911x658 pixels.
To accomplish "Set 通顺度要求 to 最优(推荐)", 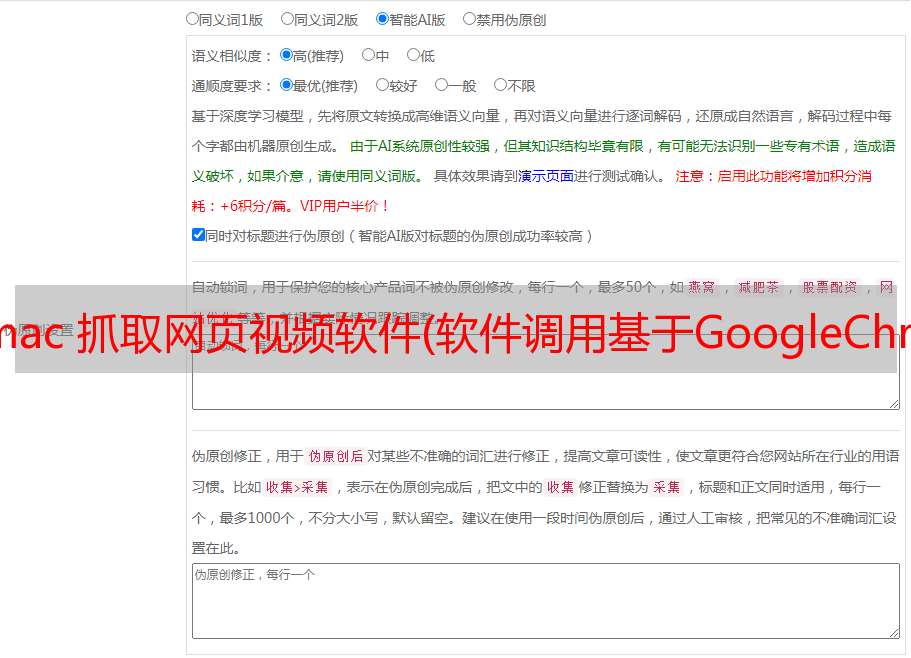I will (x=286, y=85).
